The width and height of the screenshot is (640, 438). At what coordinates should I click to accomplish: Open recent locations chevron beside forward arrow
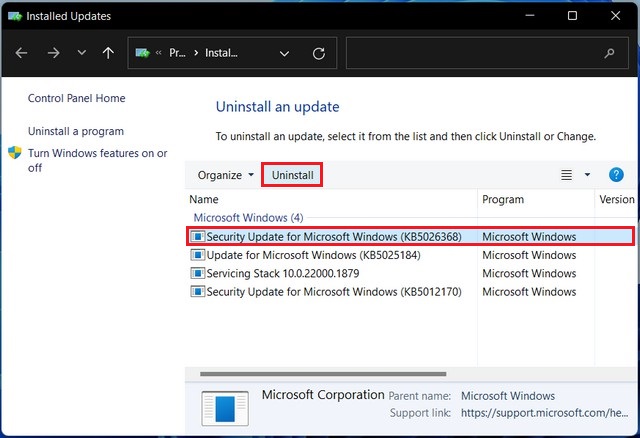click(x=82, y=53)
